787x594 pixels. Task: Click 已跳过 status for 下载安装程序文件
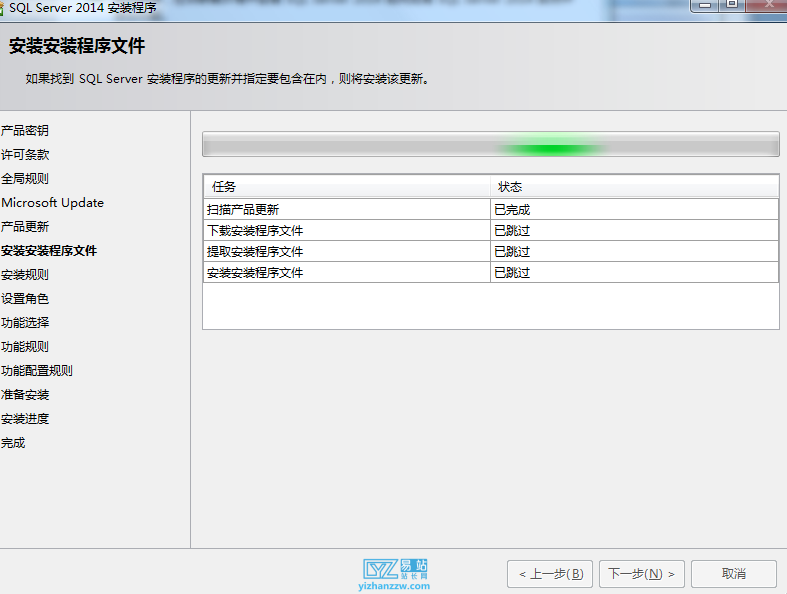click(x=634, y=230)
